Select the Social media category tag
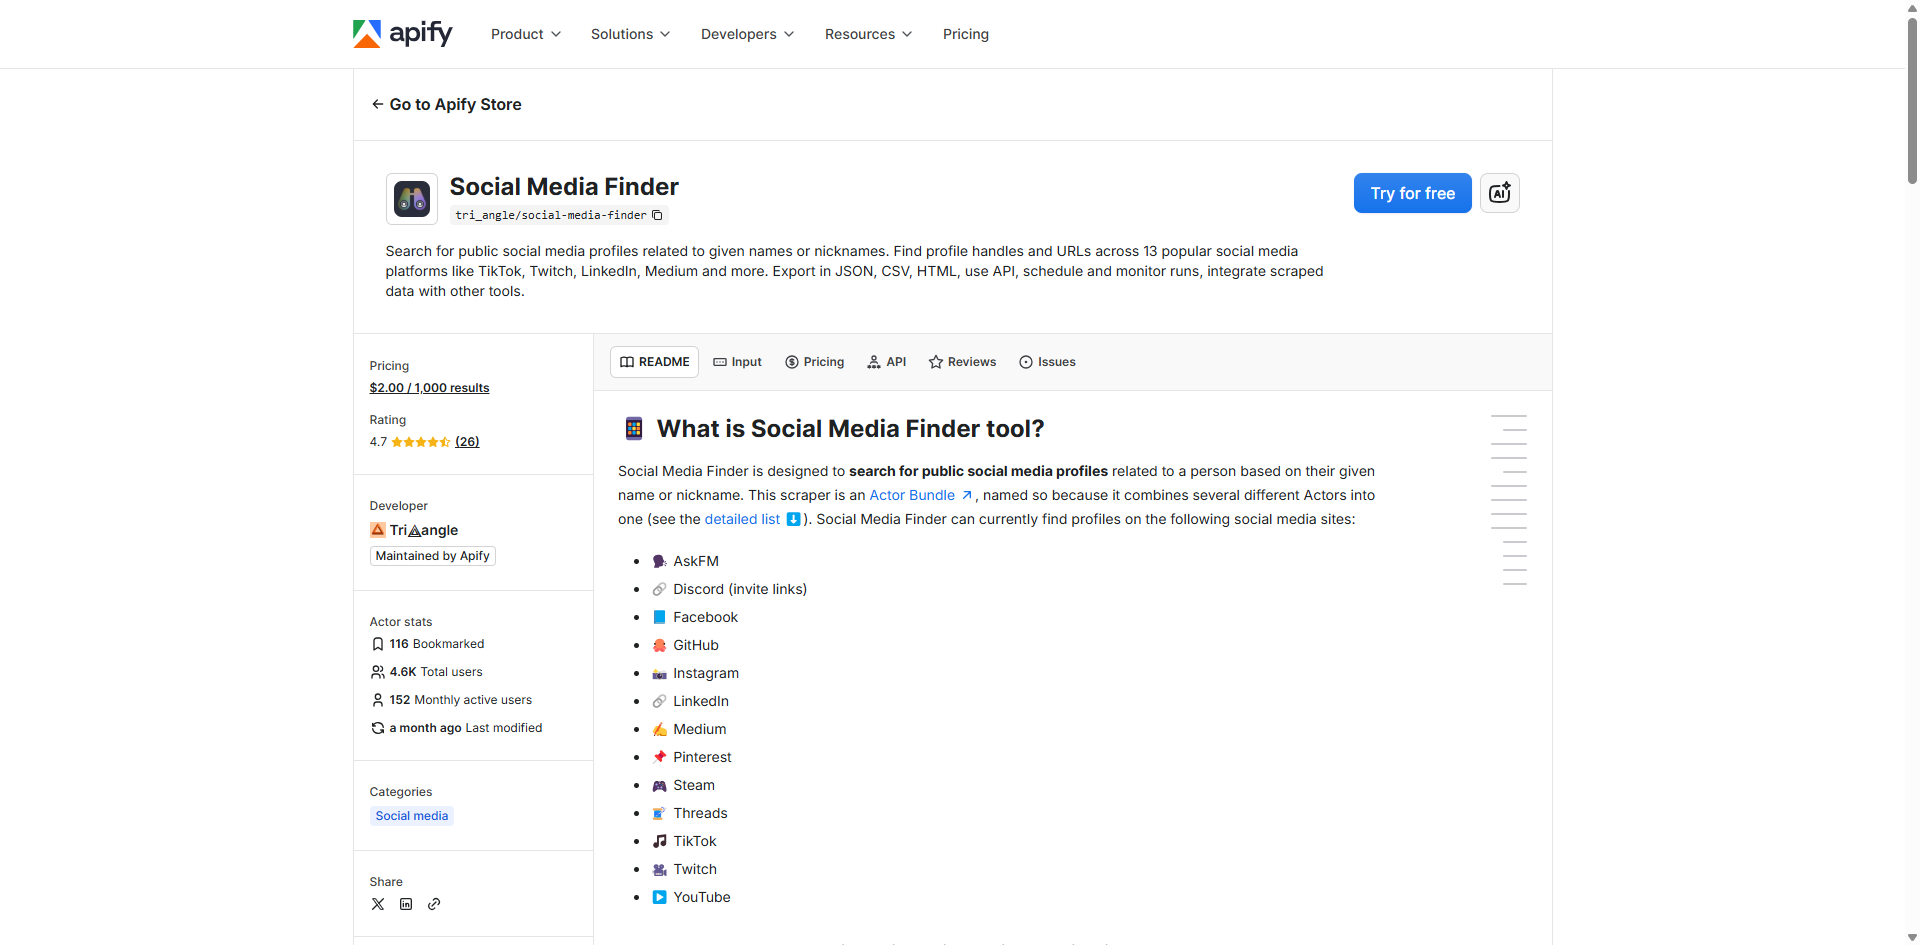The image size is (1920, 945). tap(410, 815)
